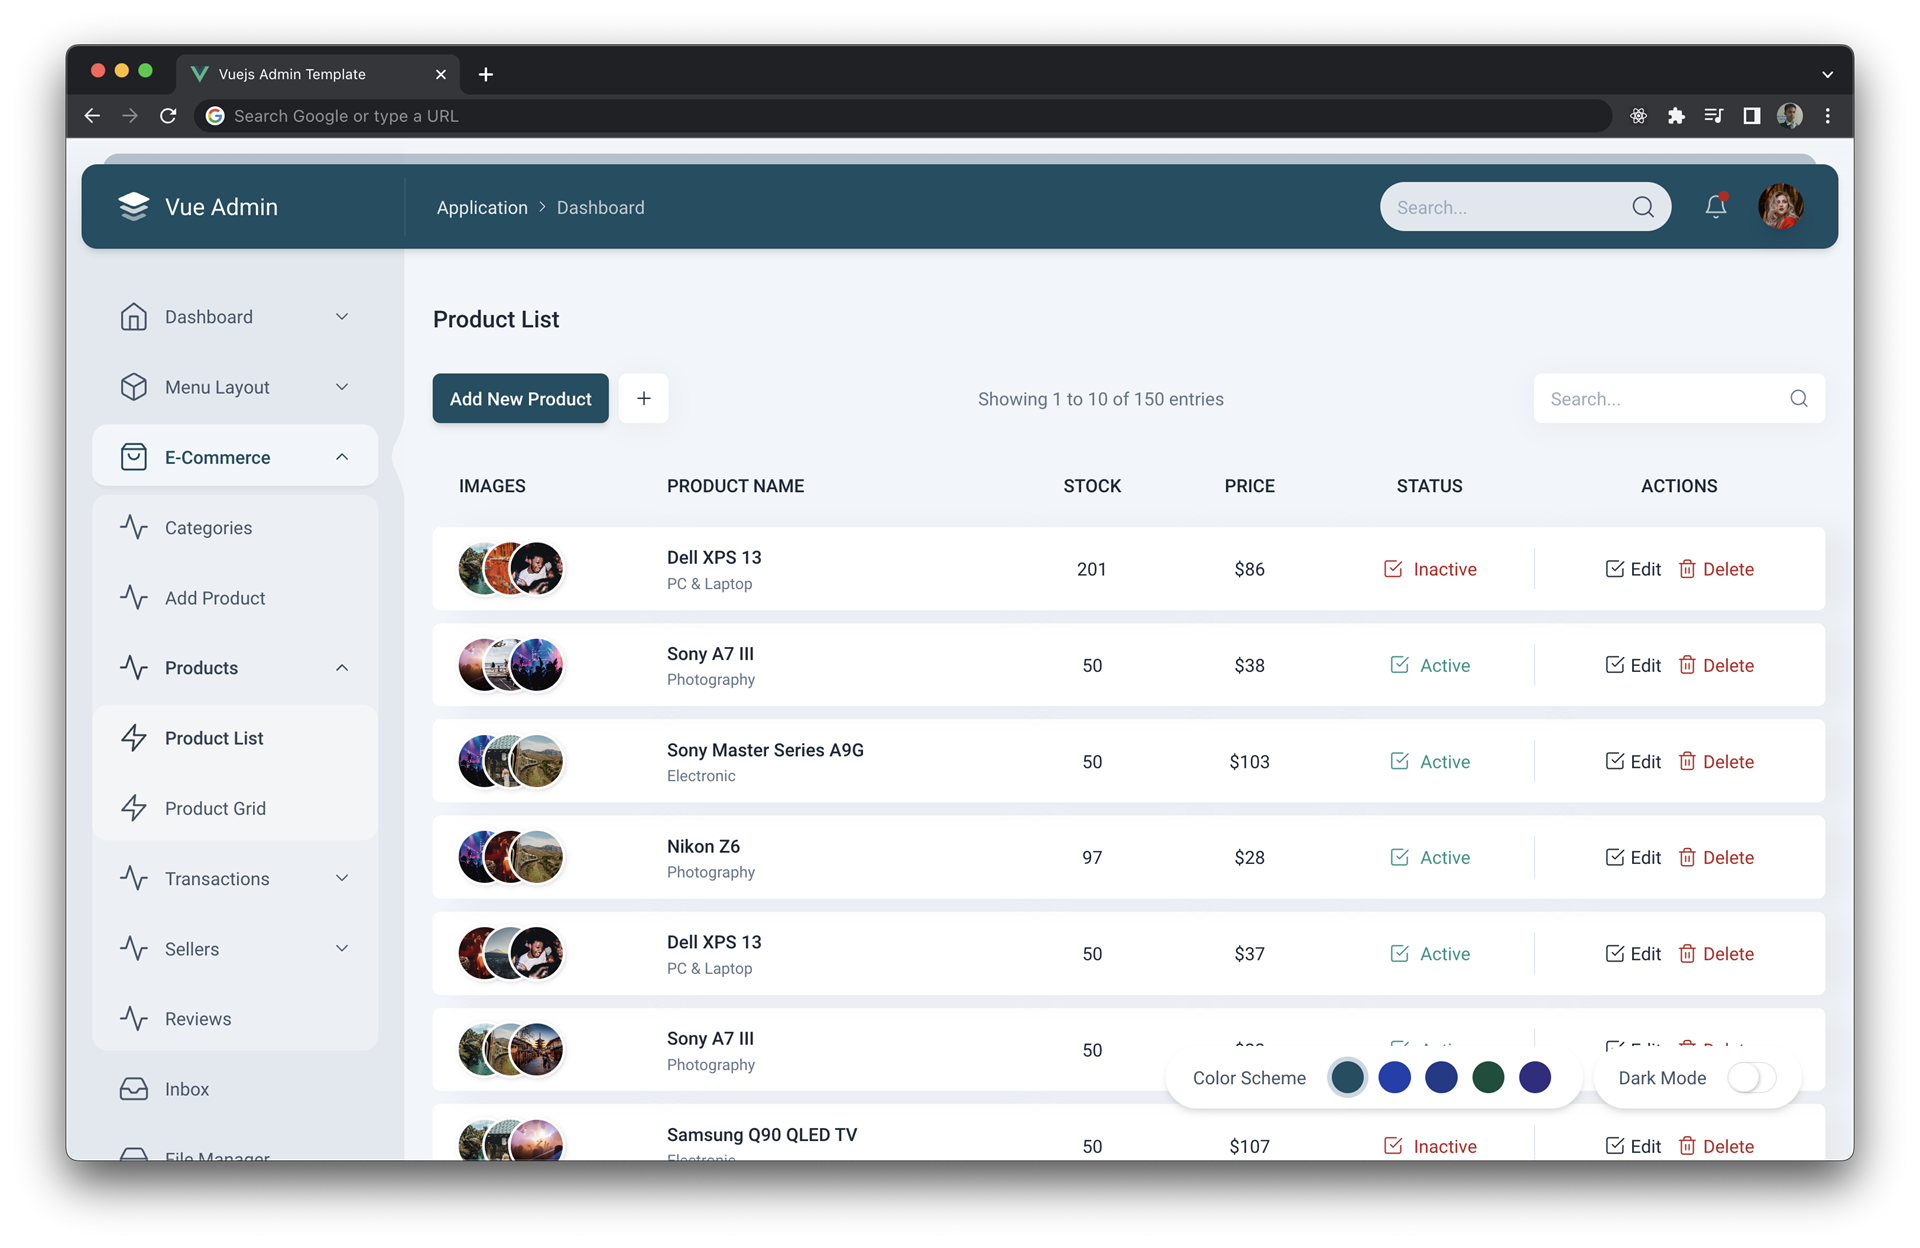Click the header search magnifier icon
Image resolution: width=1920 pixels, height=1248 pixels.
tap(1643, 207)
